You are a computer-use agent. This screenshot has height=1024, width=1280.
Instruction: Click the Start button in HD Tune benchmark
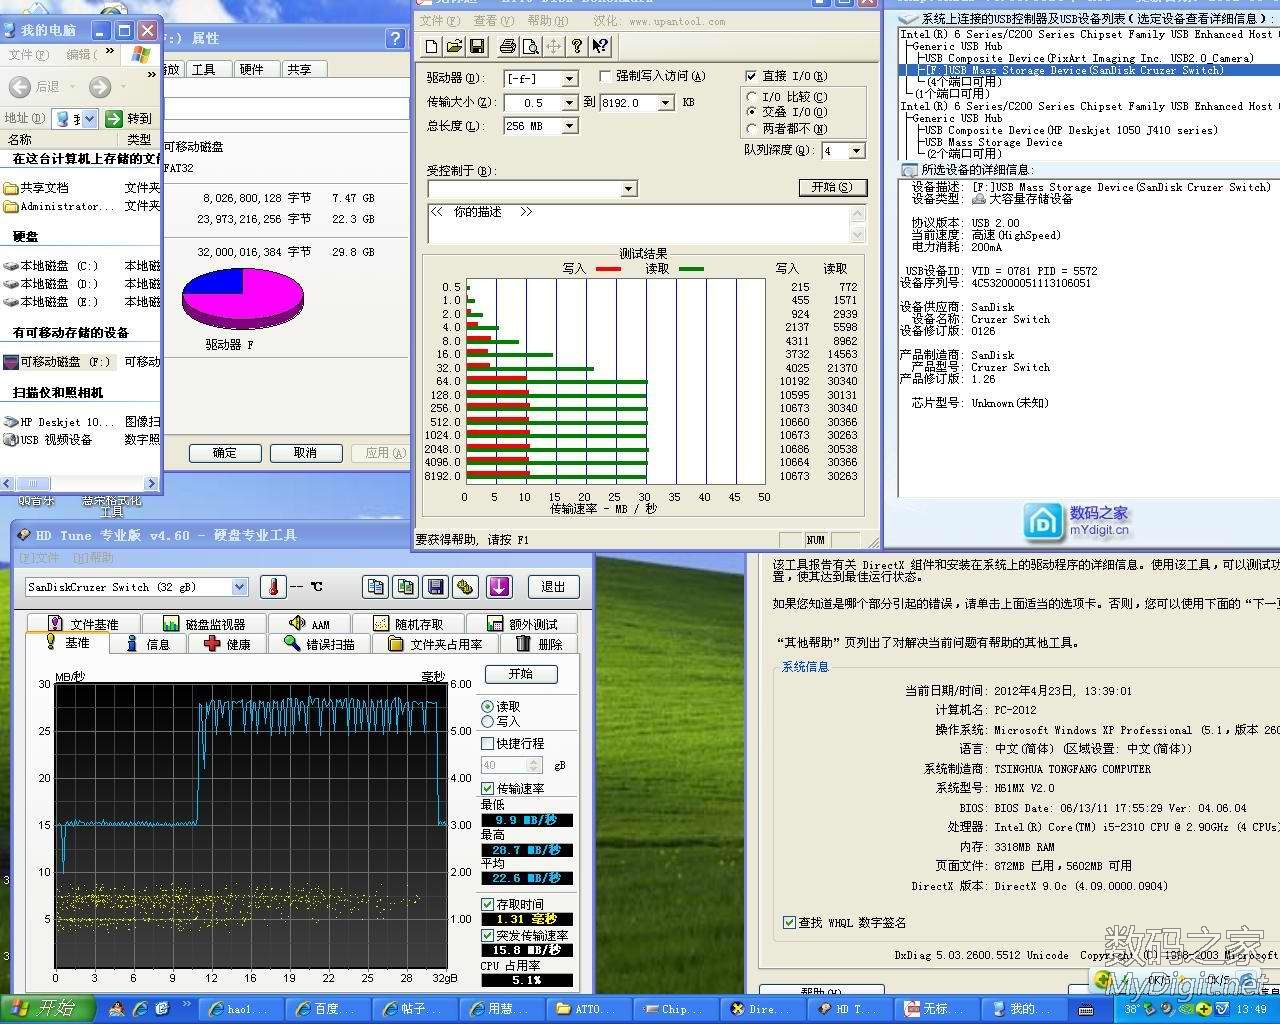coord(521,674)
